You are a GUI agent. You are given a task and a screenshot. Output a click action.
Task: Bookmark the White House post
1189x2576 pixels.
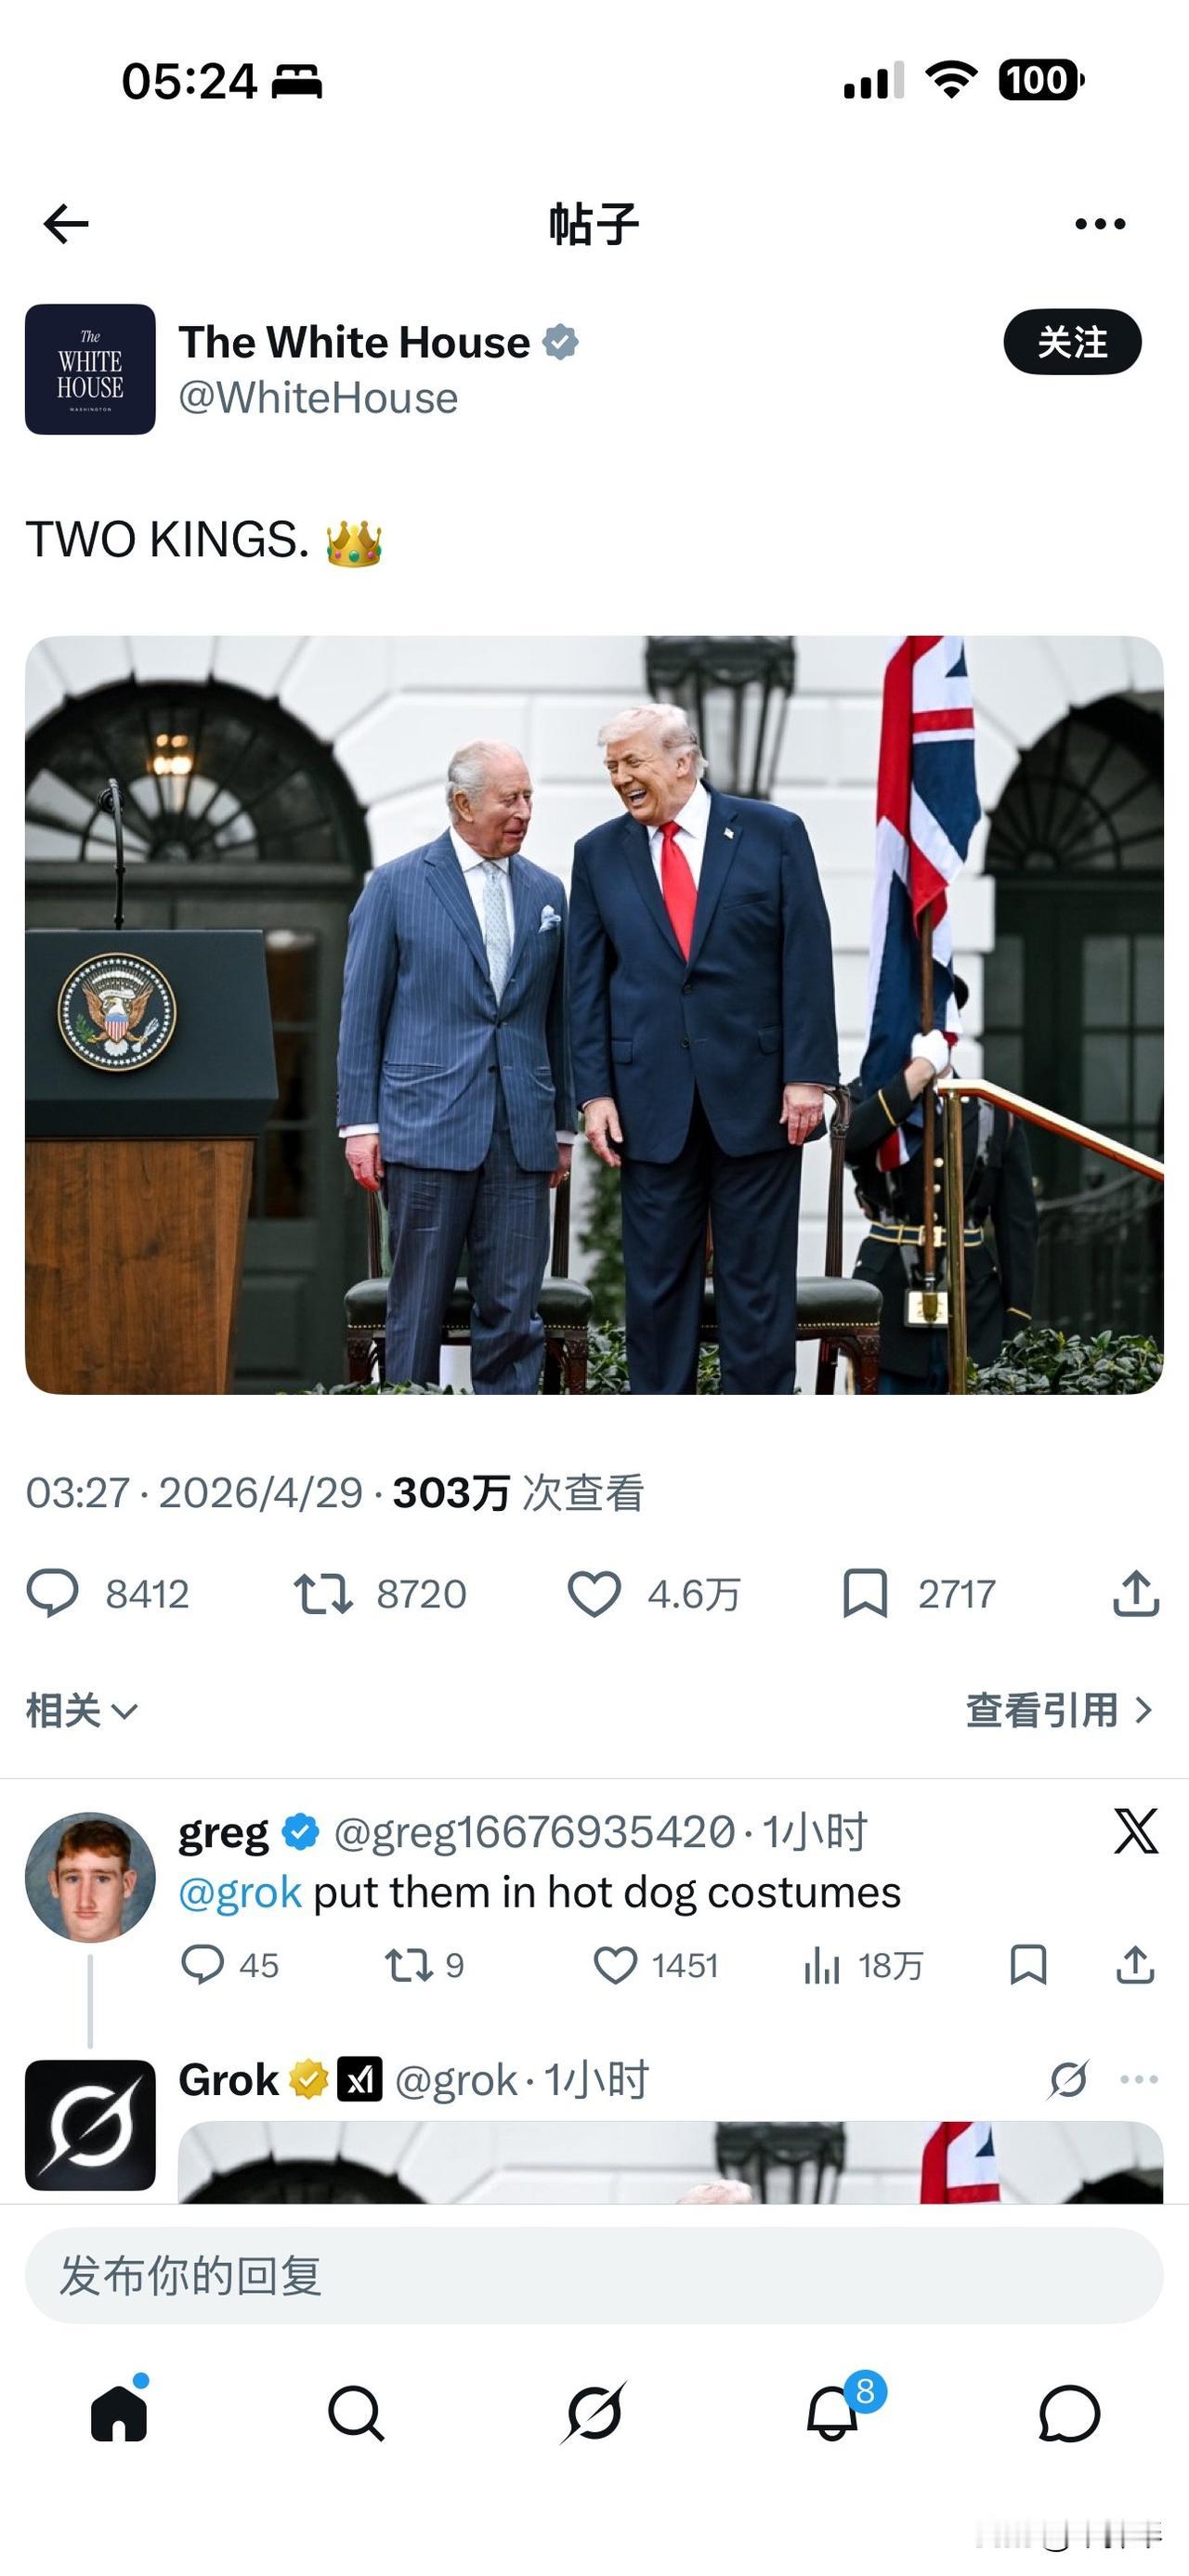pos(919,1593)
